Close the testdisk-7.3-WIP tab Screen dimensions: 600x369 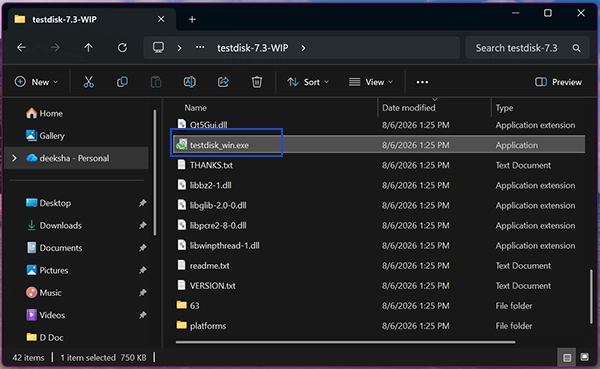pos(161,19)
